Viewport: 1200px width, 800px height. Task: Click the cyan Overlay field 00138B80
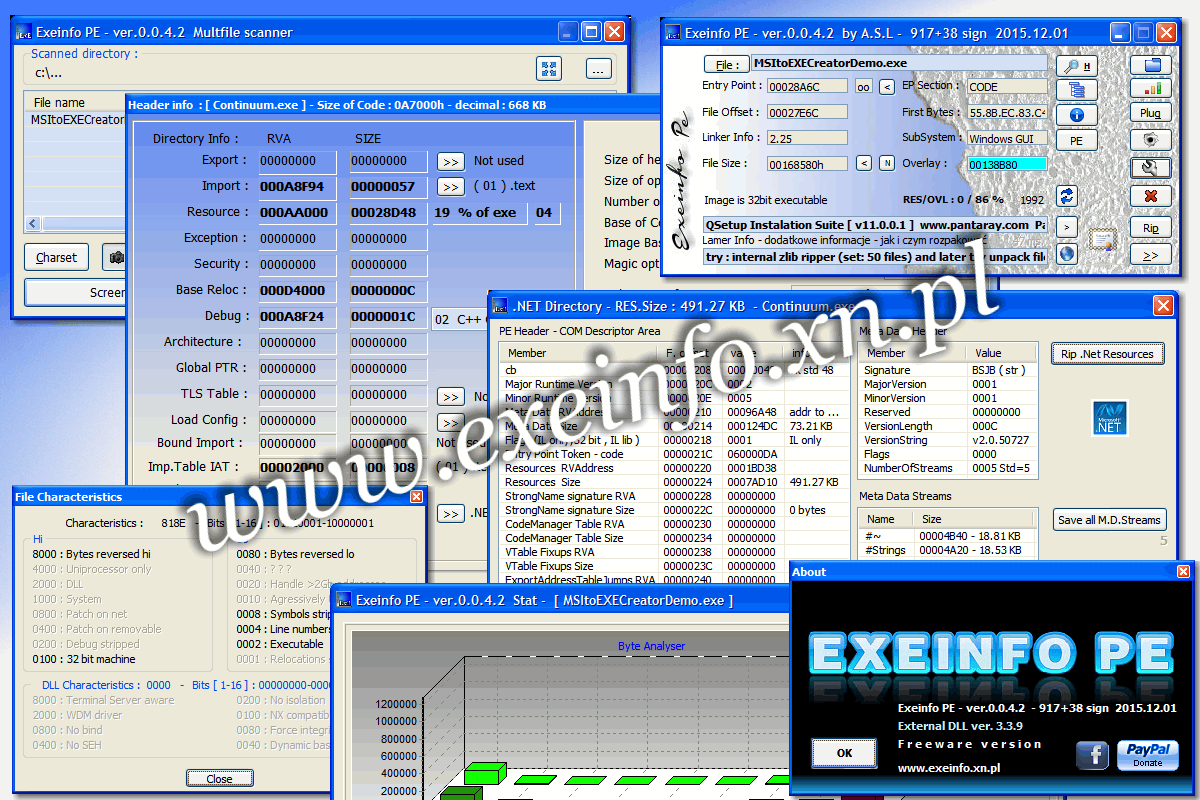point(1007,163)
